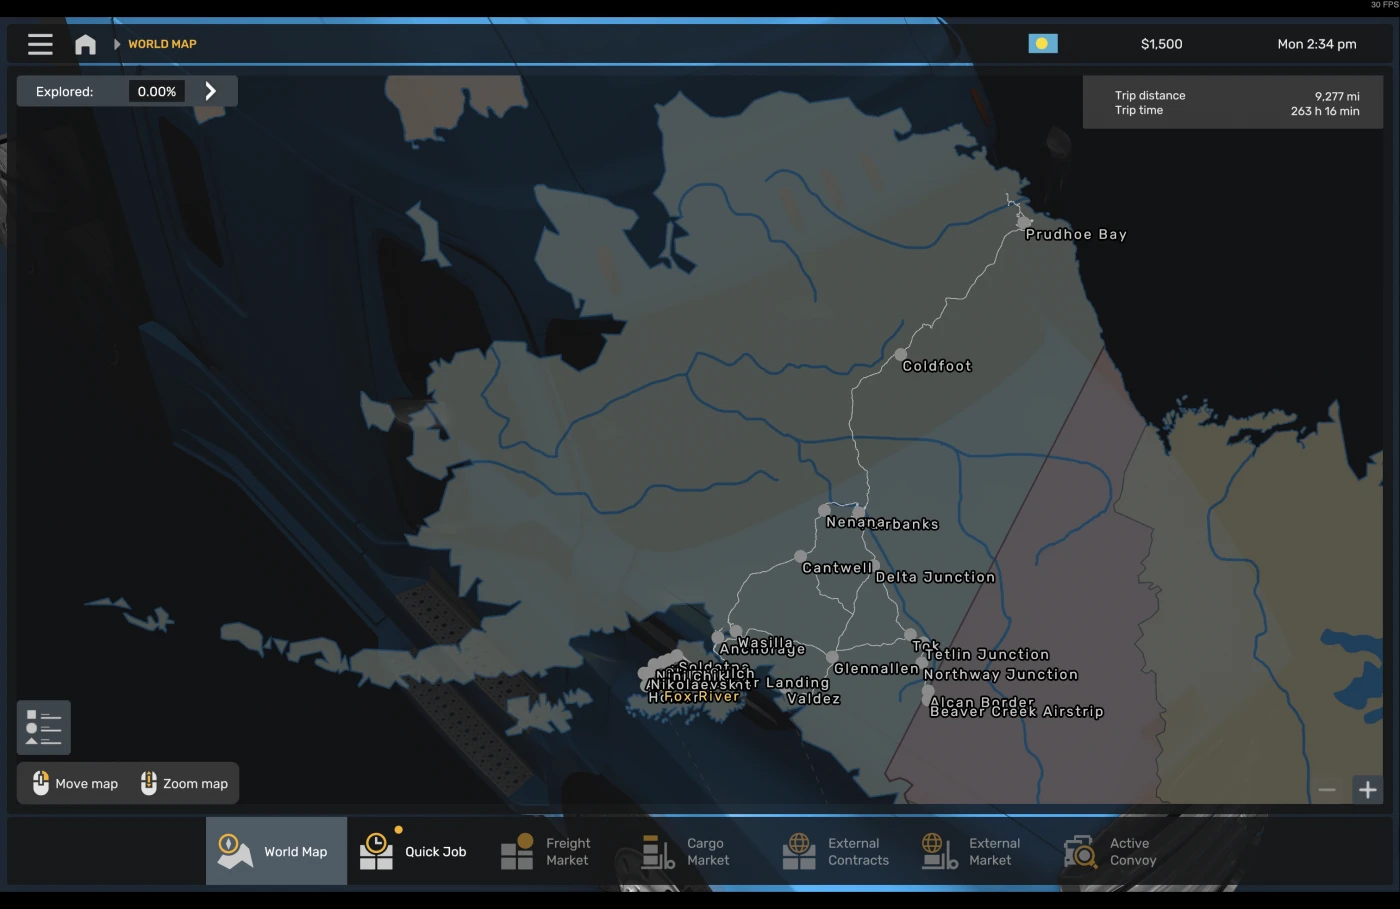Select Prudhoe Bay on the map
This screenshot has width=1400, height=909.
click(x=1022, y=219)
